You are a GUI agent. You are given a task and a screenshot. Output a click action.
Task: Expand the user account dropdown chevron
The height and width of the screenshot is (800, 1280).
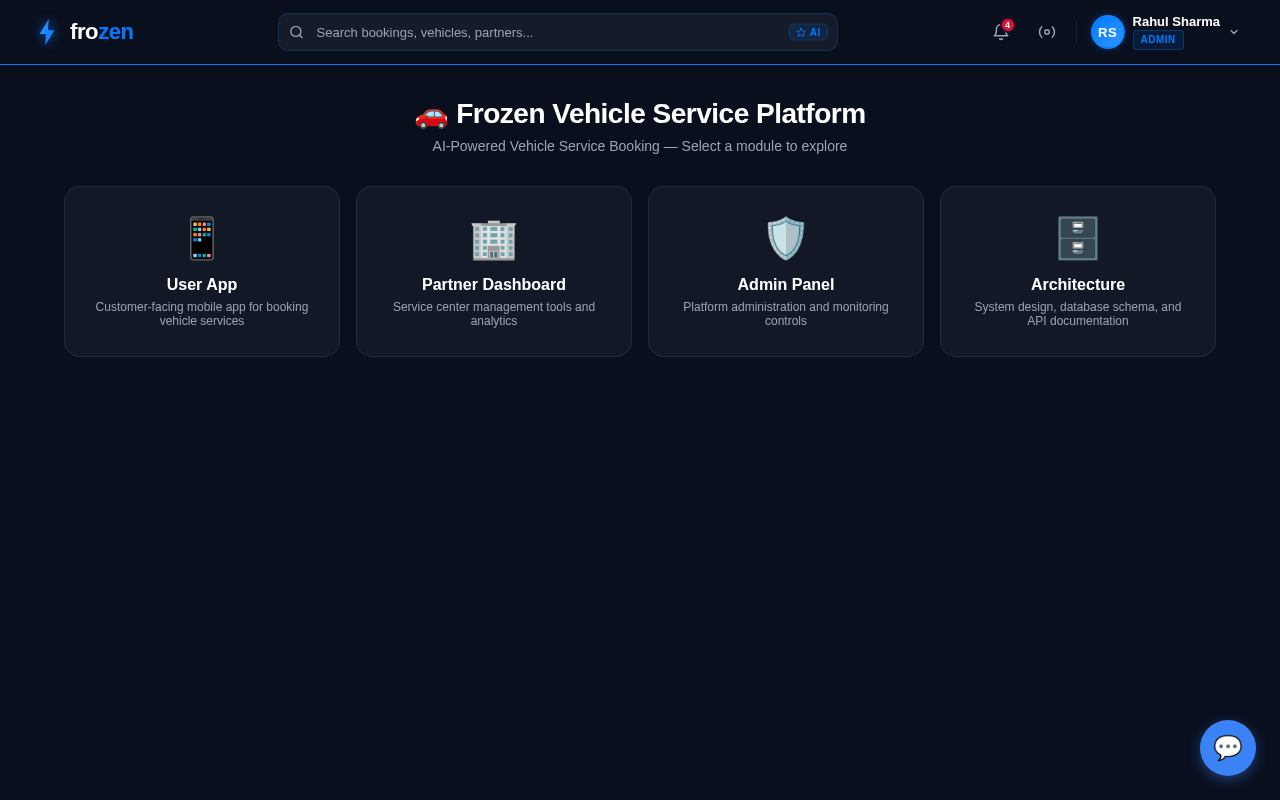(x=1233, y=32)
